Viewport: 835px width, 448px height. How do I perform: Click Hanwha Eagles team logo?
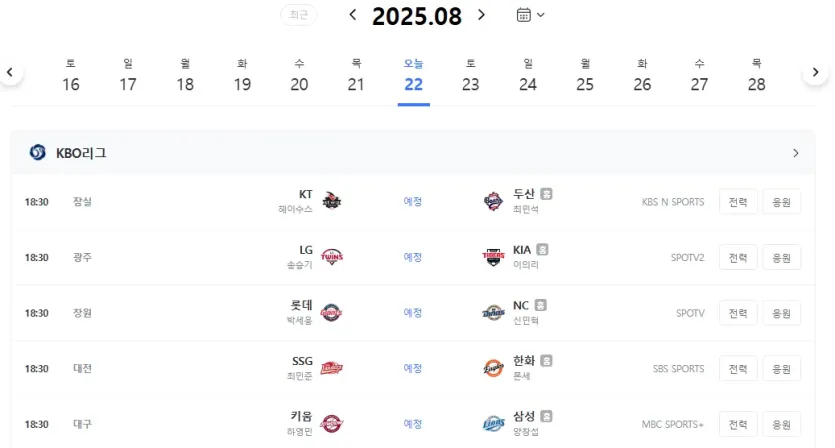click(x=493, y=368)
